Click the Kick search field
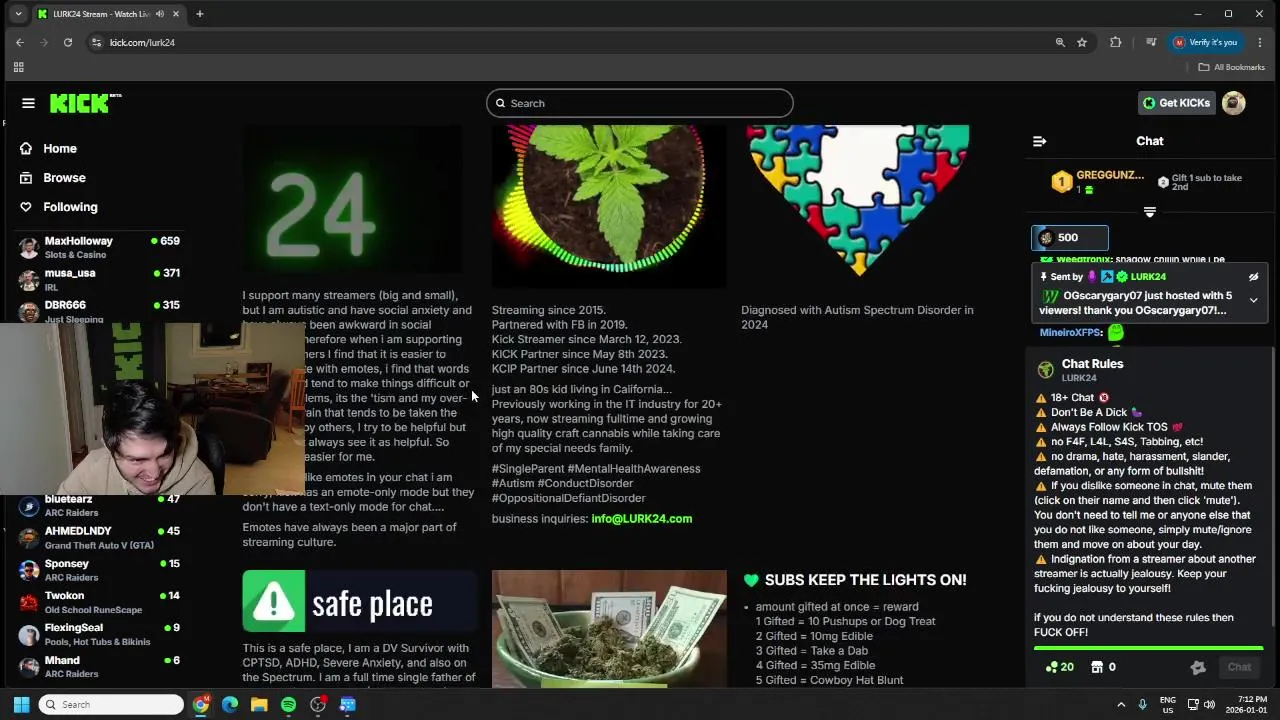The image size is (1280, 720). 640,103
